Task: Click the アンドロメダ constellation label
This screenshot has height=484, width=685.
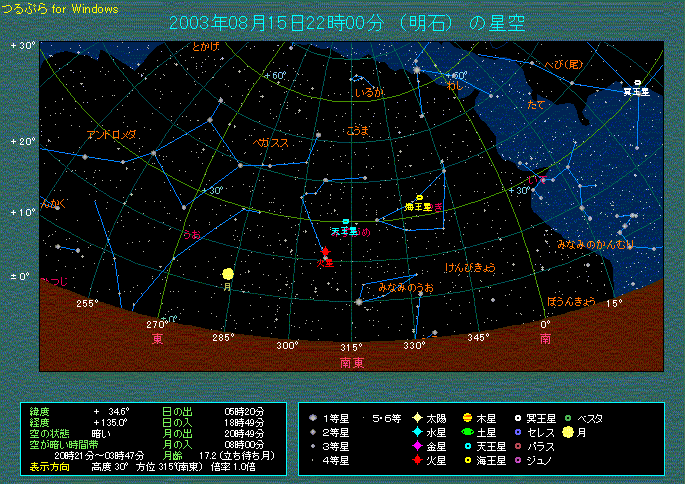Action: pos(111,134)
